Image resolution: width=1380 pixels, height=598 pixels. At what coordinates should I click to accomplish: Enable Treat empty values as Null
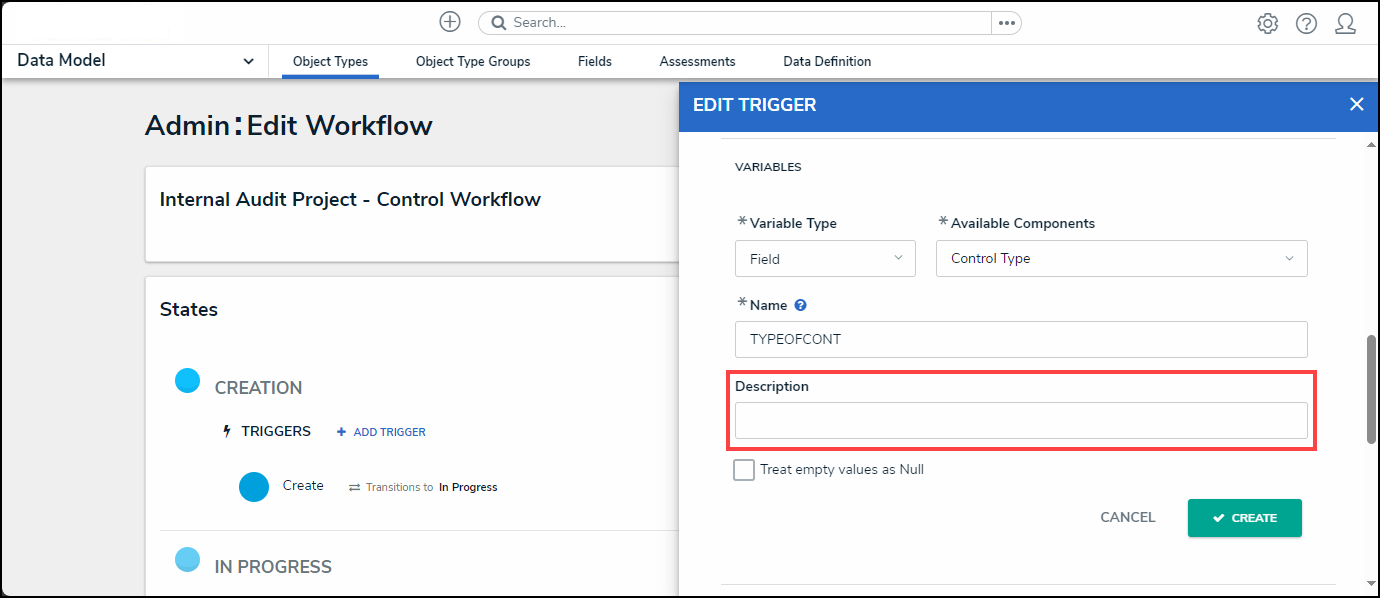point(744,470)
